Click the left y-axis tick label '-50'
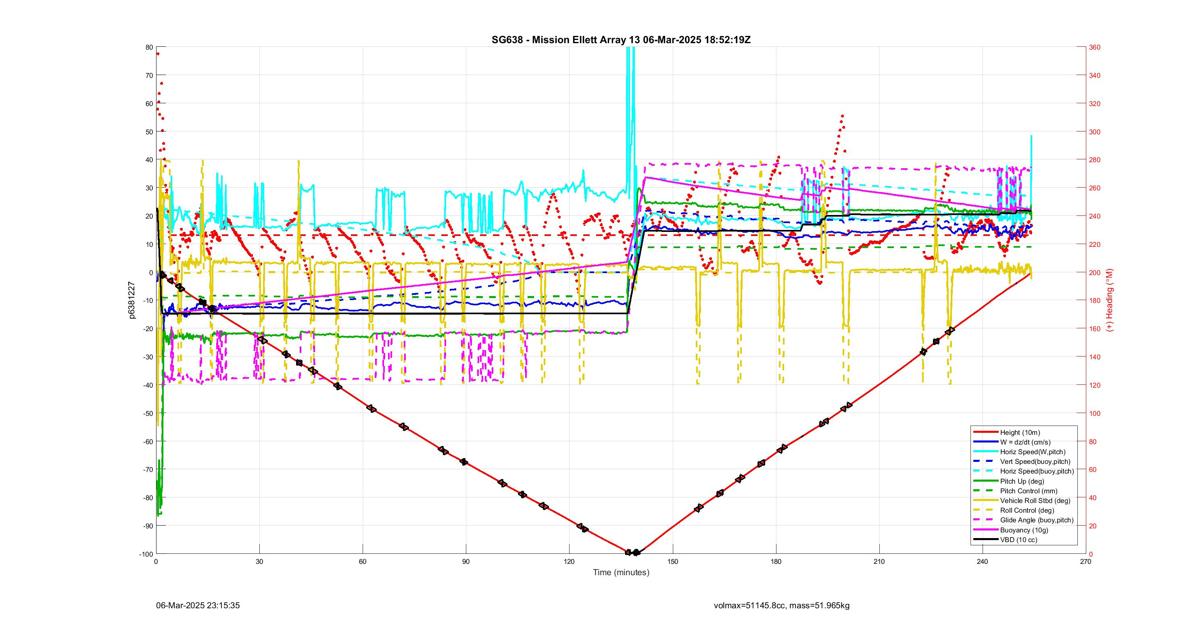1200x622 pixels. 147,413
